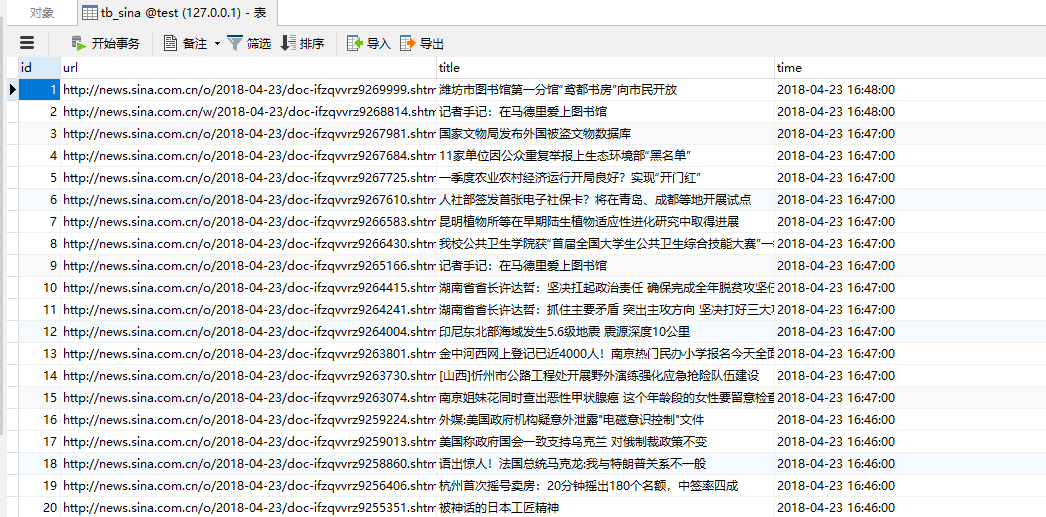Select the row 1 current-record indicator arrow

pos(12,89)
